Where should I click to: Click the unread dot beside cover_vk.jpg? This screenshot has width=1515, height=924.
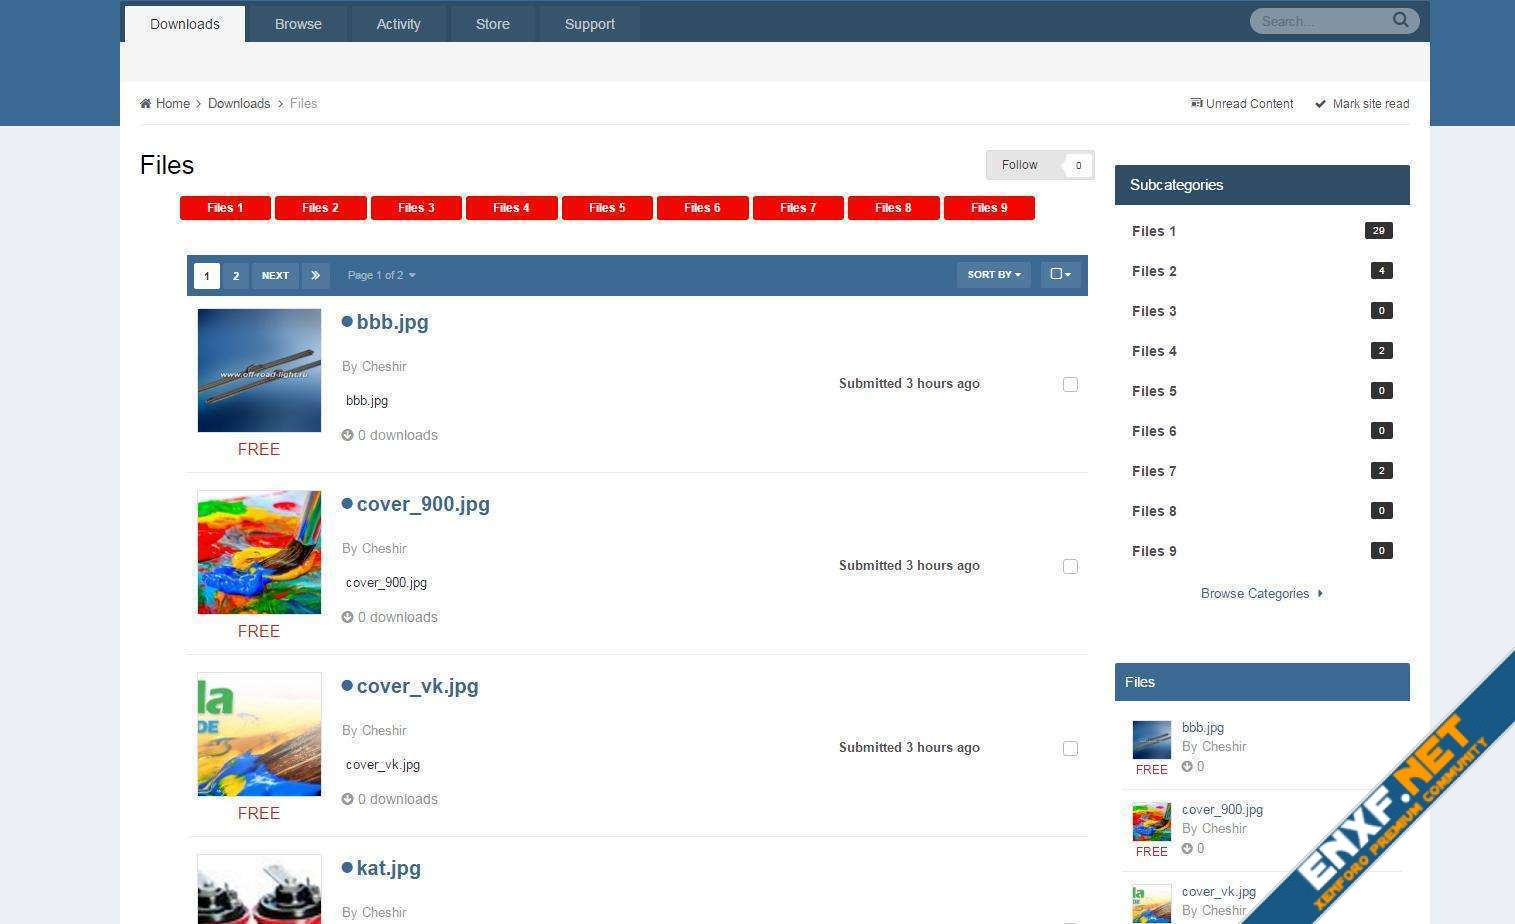tap(347, 686)
